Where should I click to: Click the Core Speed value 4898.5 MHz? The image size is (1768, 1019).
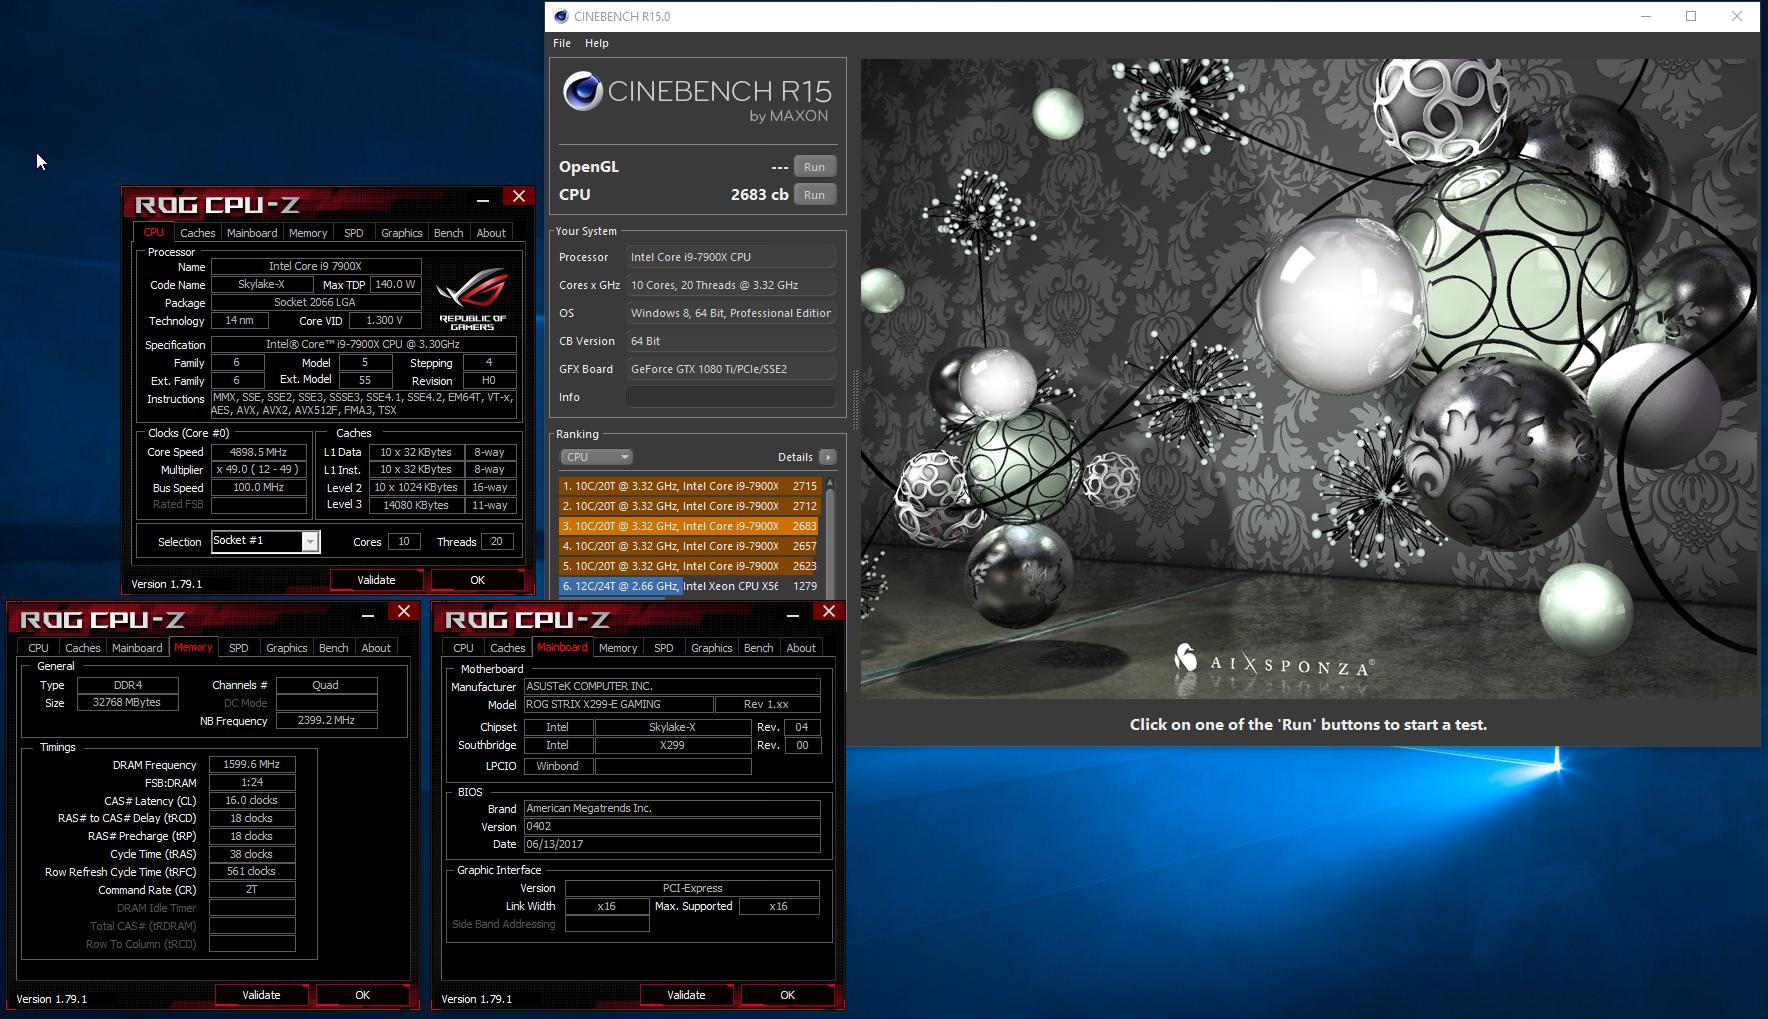click(258, 452)
